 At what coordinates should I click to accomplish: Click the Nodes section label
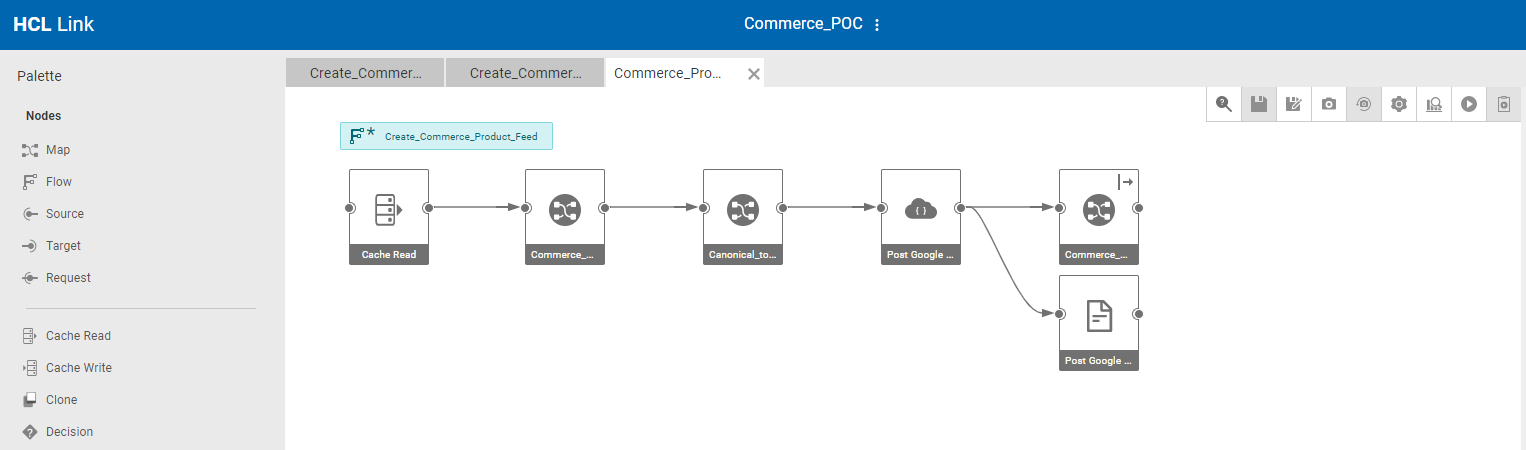[x=44, y=116]
